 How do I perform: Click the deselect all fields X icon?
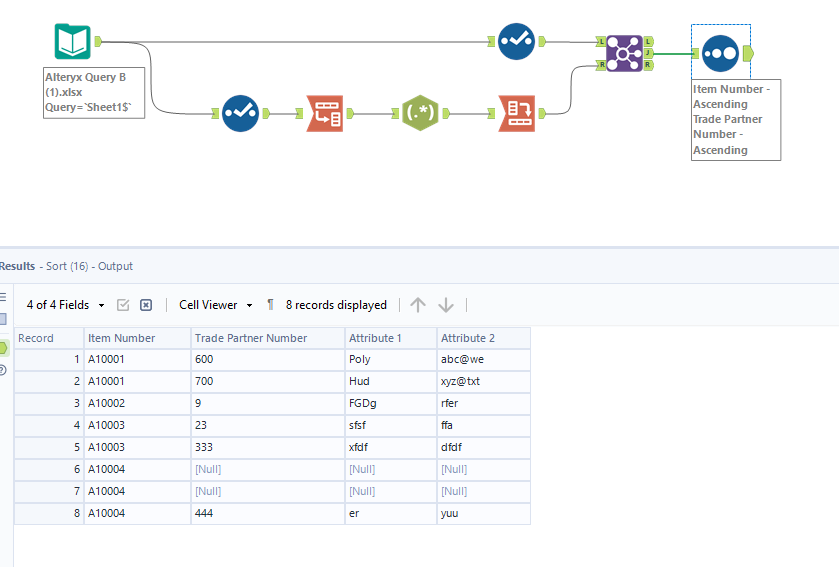point(146,305)
